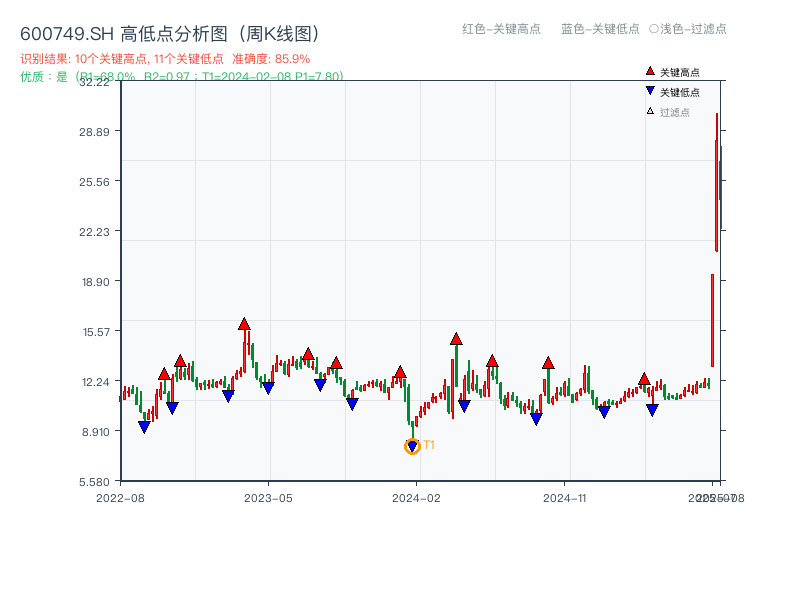The image size is (800, 600).
Task: Toggle the 关键低点 entry in the chart legend
Action: pyautogui.click(x=672, y=92)
